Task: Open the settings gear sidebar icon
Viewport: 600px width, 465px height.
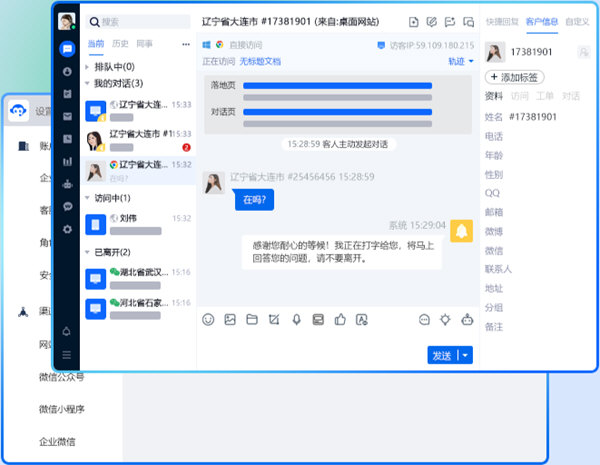Action: pos(67,229)
